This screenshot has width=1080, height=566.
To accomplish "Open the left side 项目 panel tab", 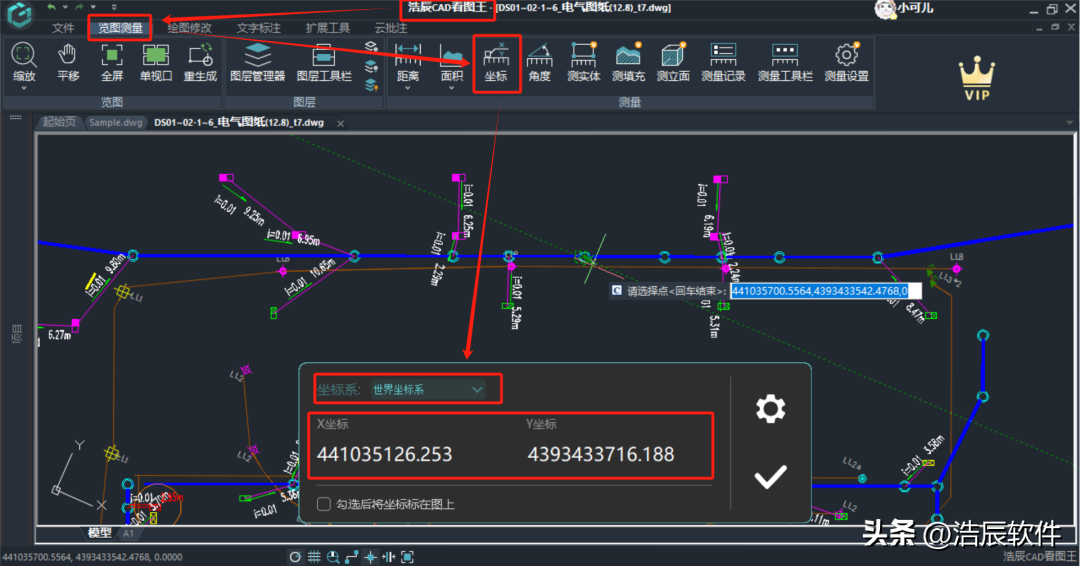I will point(17,334).
